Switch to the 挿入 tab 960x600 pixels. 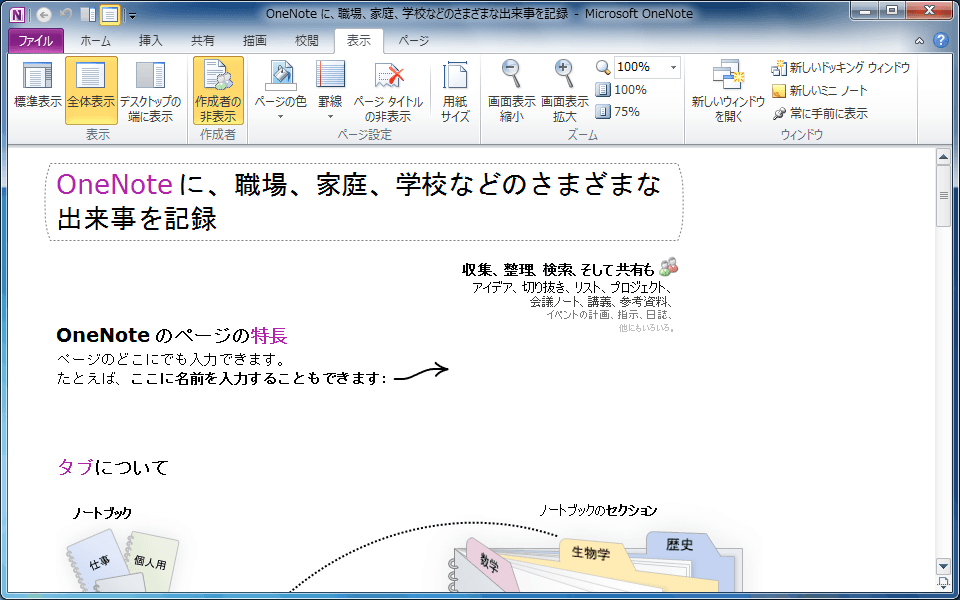(x=151, y=41)
